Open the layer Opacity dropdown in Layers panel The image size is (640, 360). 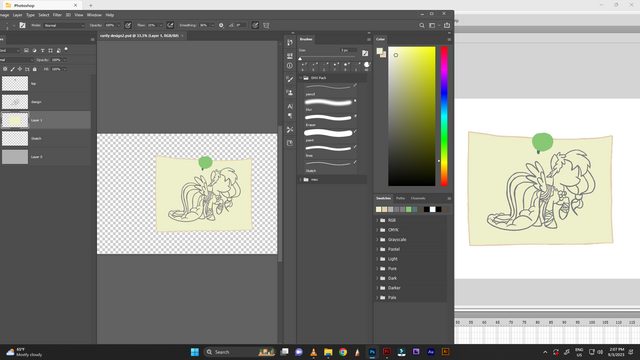pyautogui.click(x=64, y=60)
